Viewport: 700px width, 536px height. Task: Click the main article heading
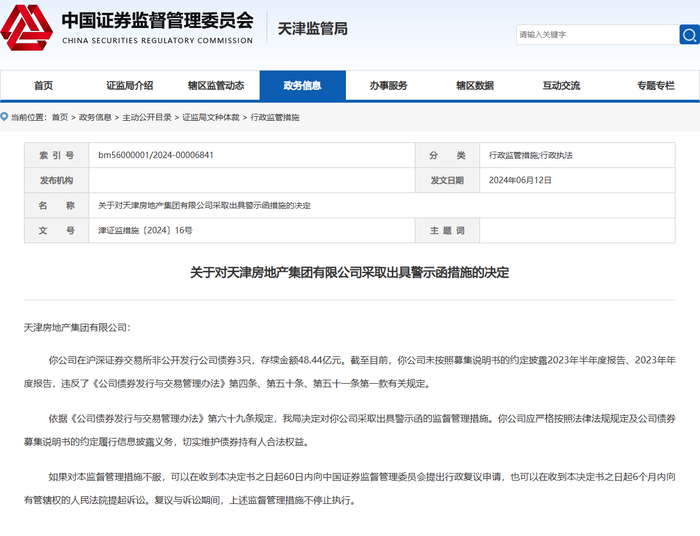(350, 272)
